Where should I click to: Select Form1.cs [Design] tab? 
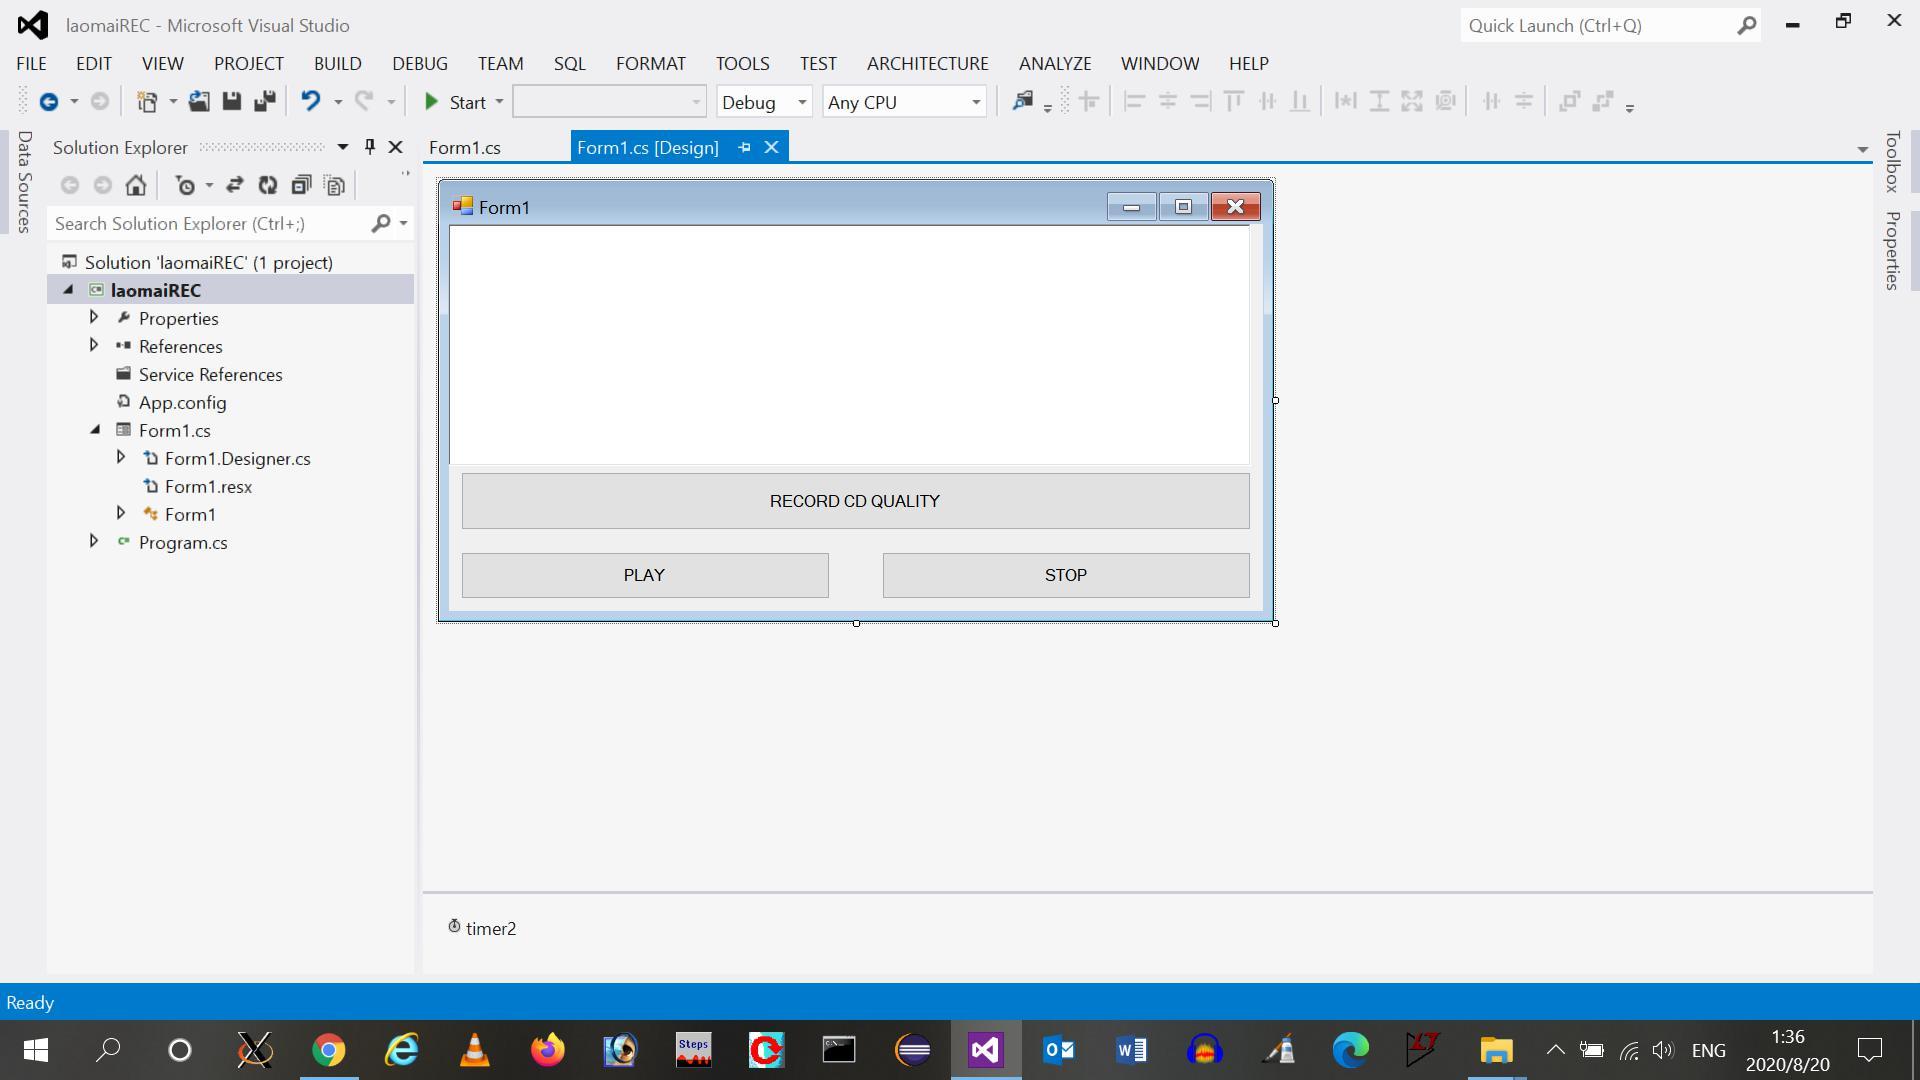[647, 148]
